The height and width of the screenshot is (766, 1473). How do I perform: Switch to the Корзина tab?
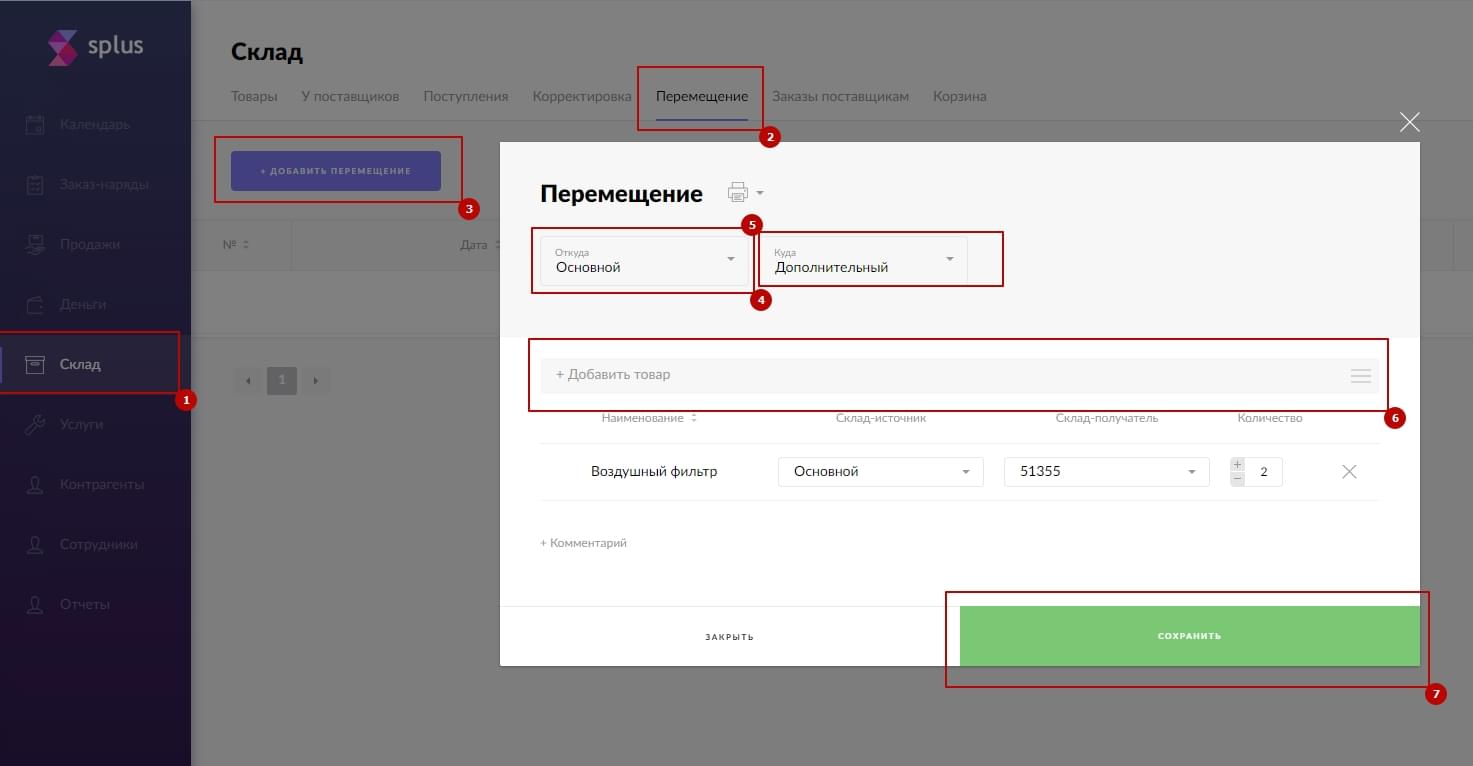(960, 97)
